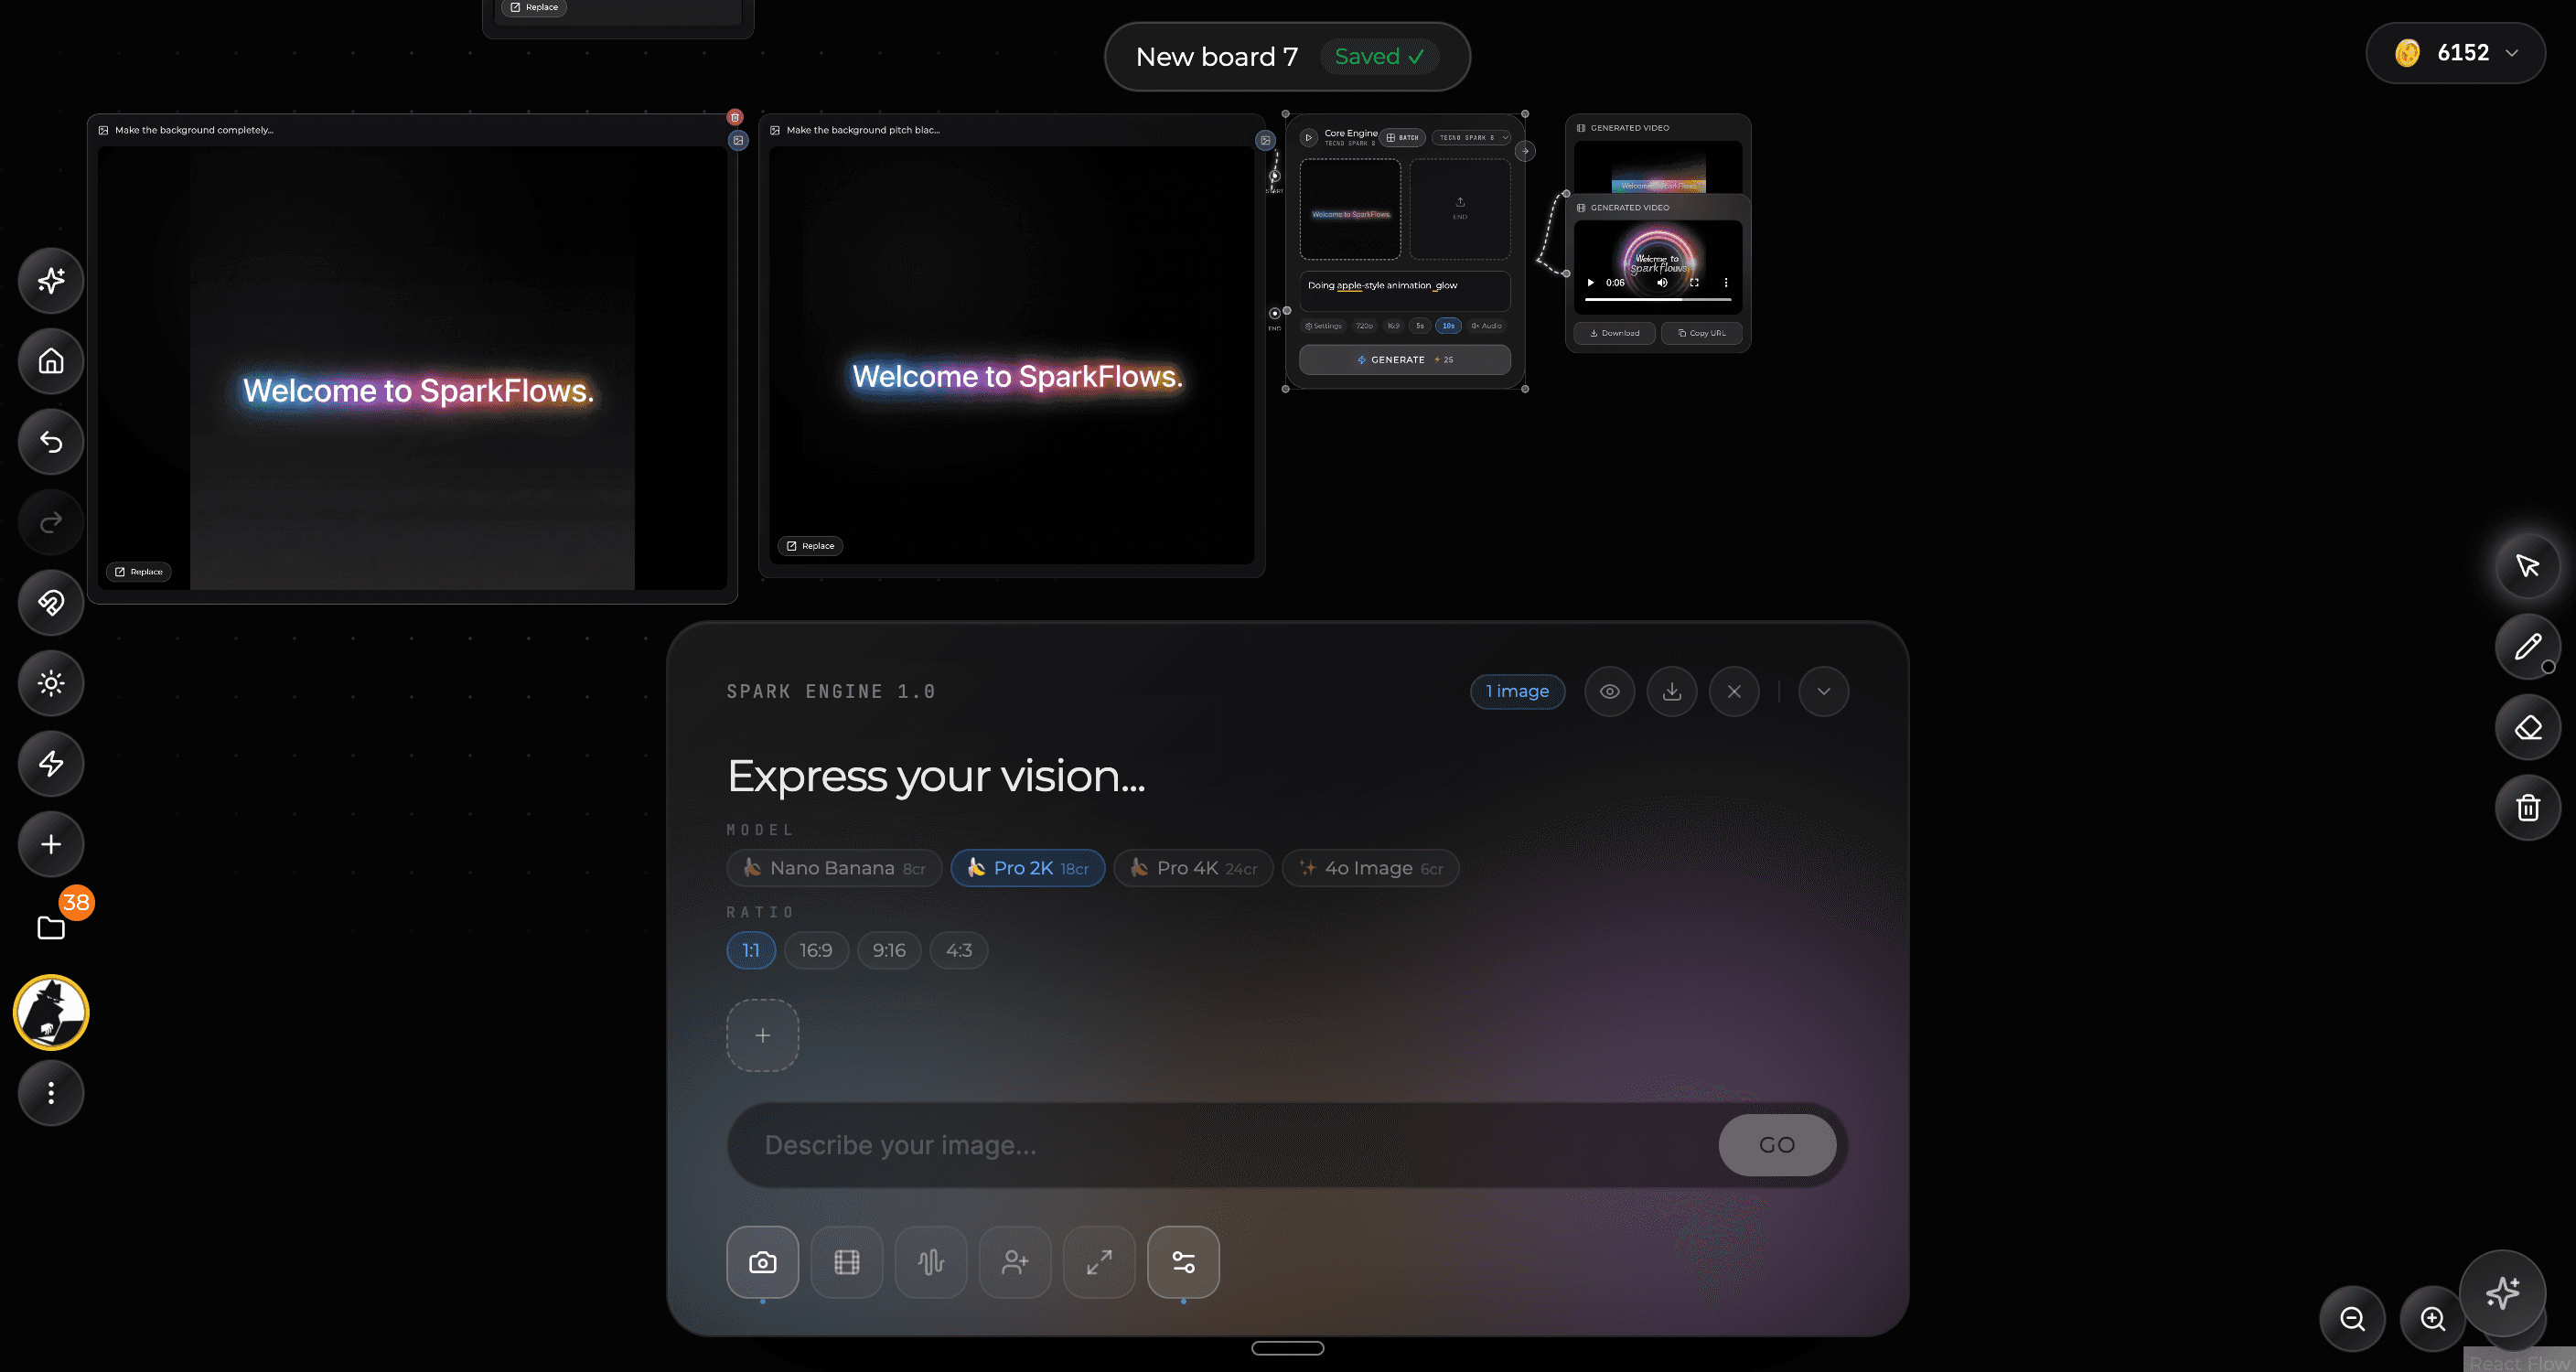2576x1372 pixels.
Task: Click the add person icon
Action: point(1015,1262)
